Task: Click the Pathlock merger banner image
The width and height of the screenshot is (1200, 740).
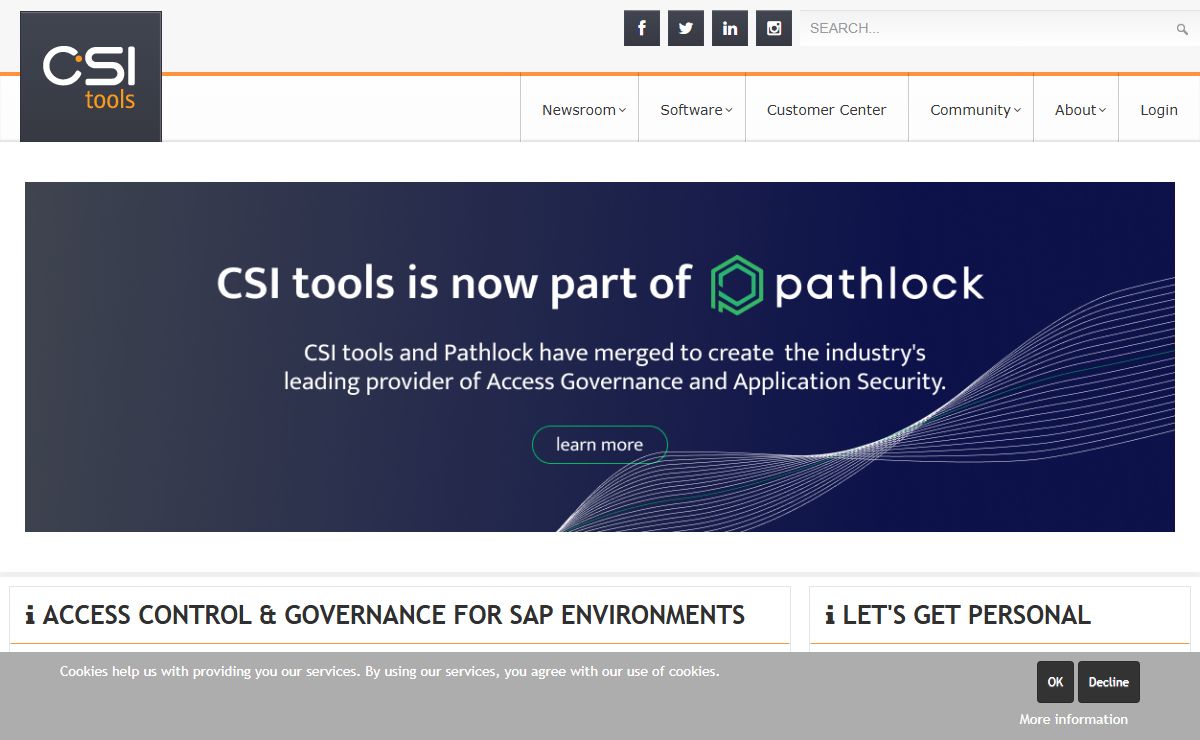Action: (600, 357)
